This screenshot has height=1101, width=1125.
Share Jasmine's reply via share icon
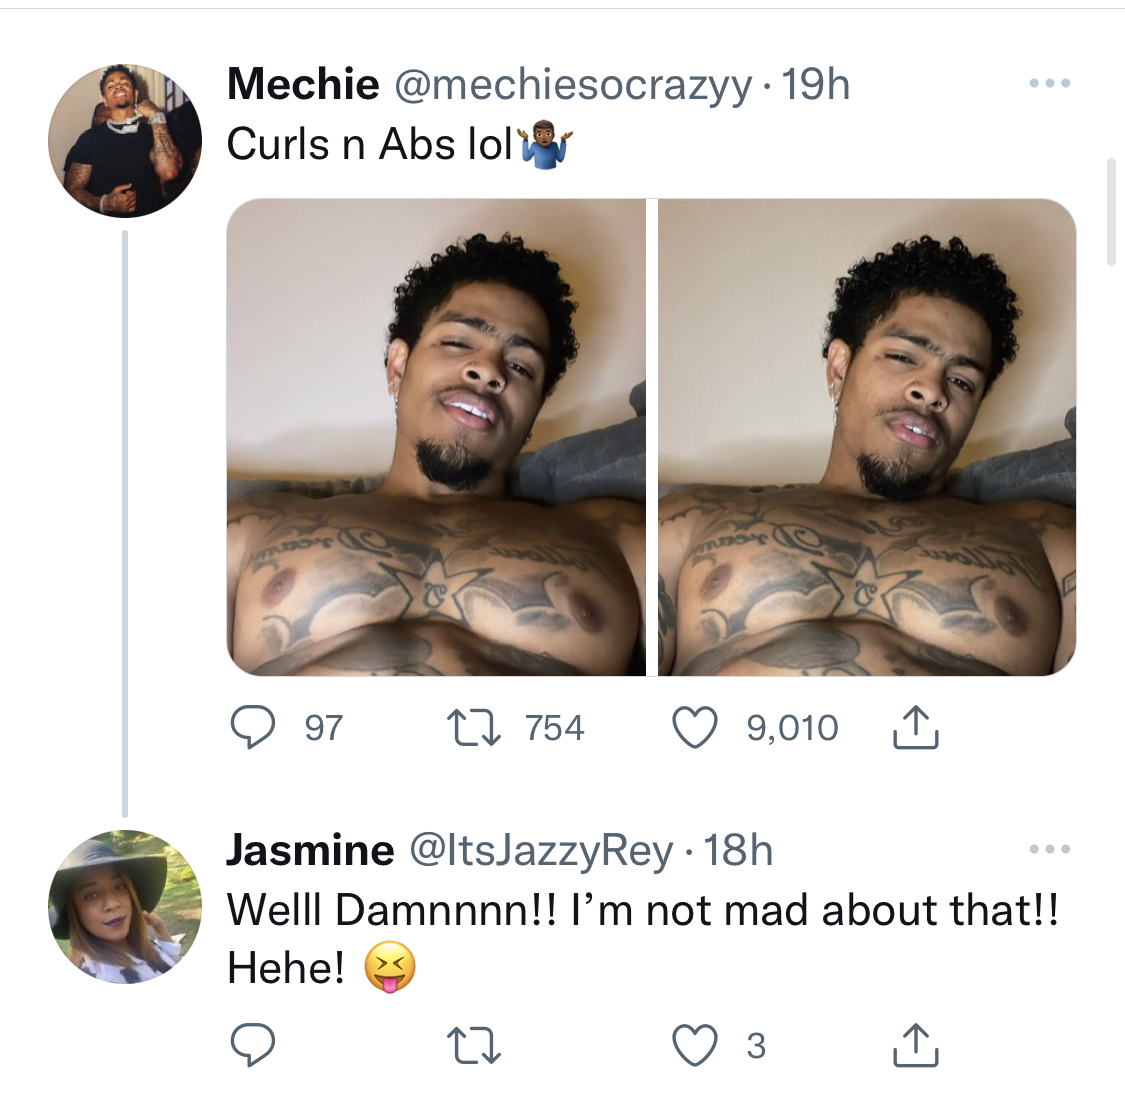915,1045
